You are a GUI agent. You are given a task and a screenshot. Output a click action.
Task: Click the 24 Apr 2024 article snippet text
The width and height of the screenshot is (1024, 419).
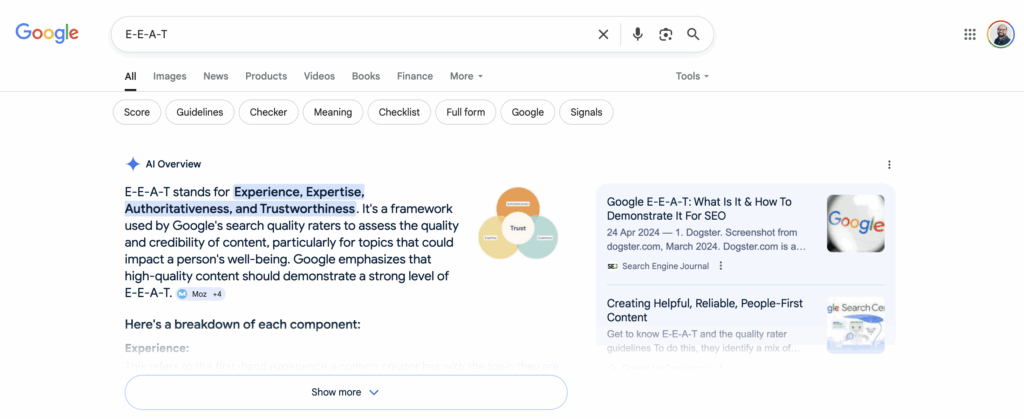(x=707, y=240)
